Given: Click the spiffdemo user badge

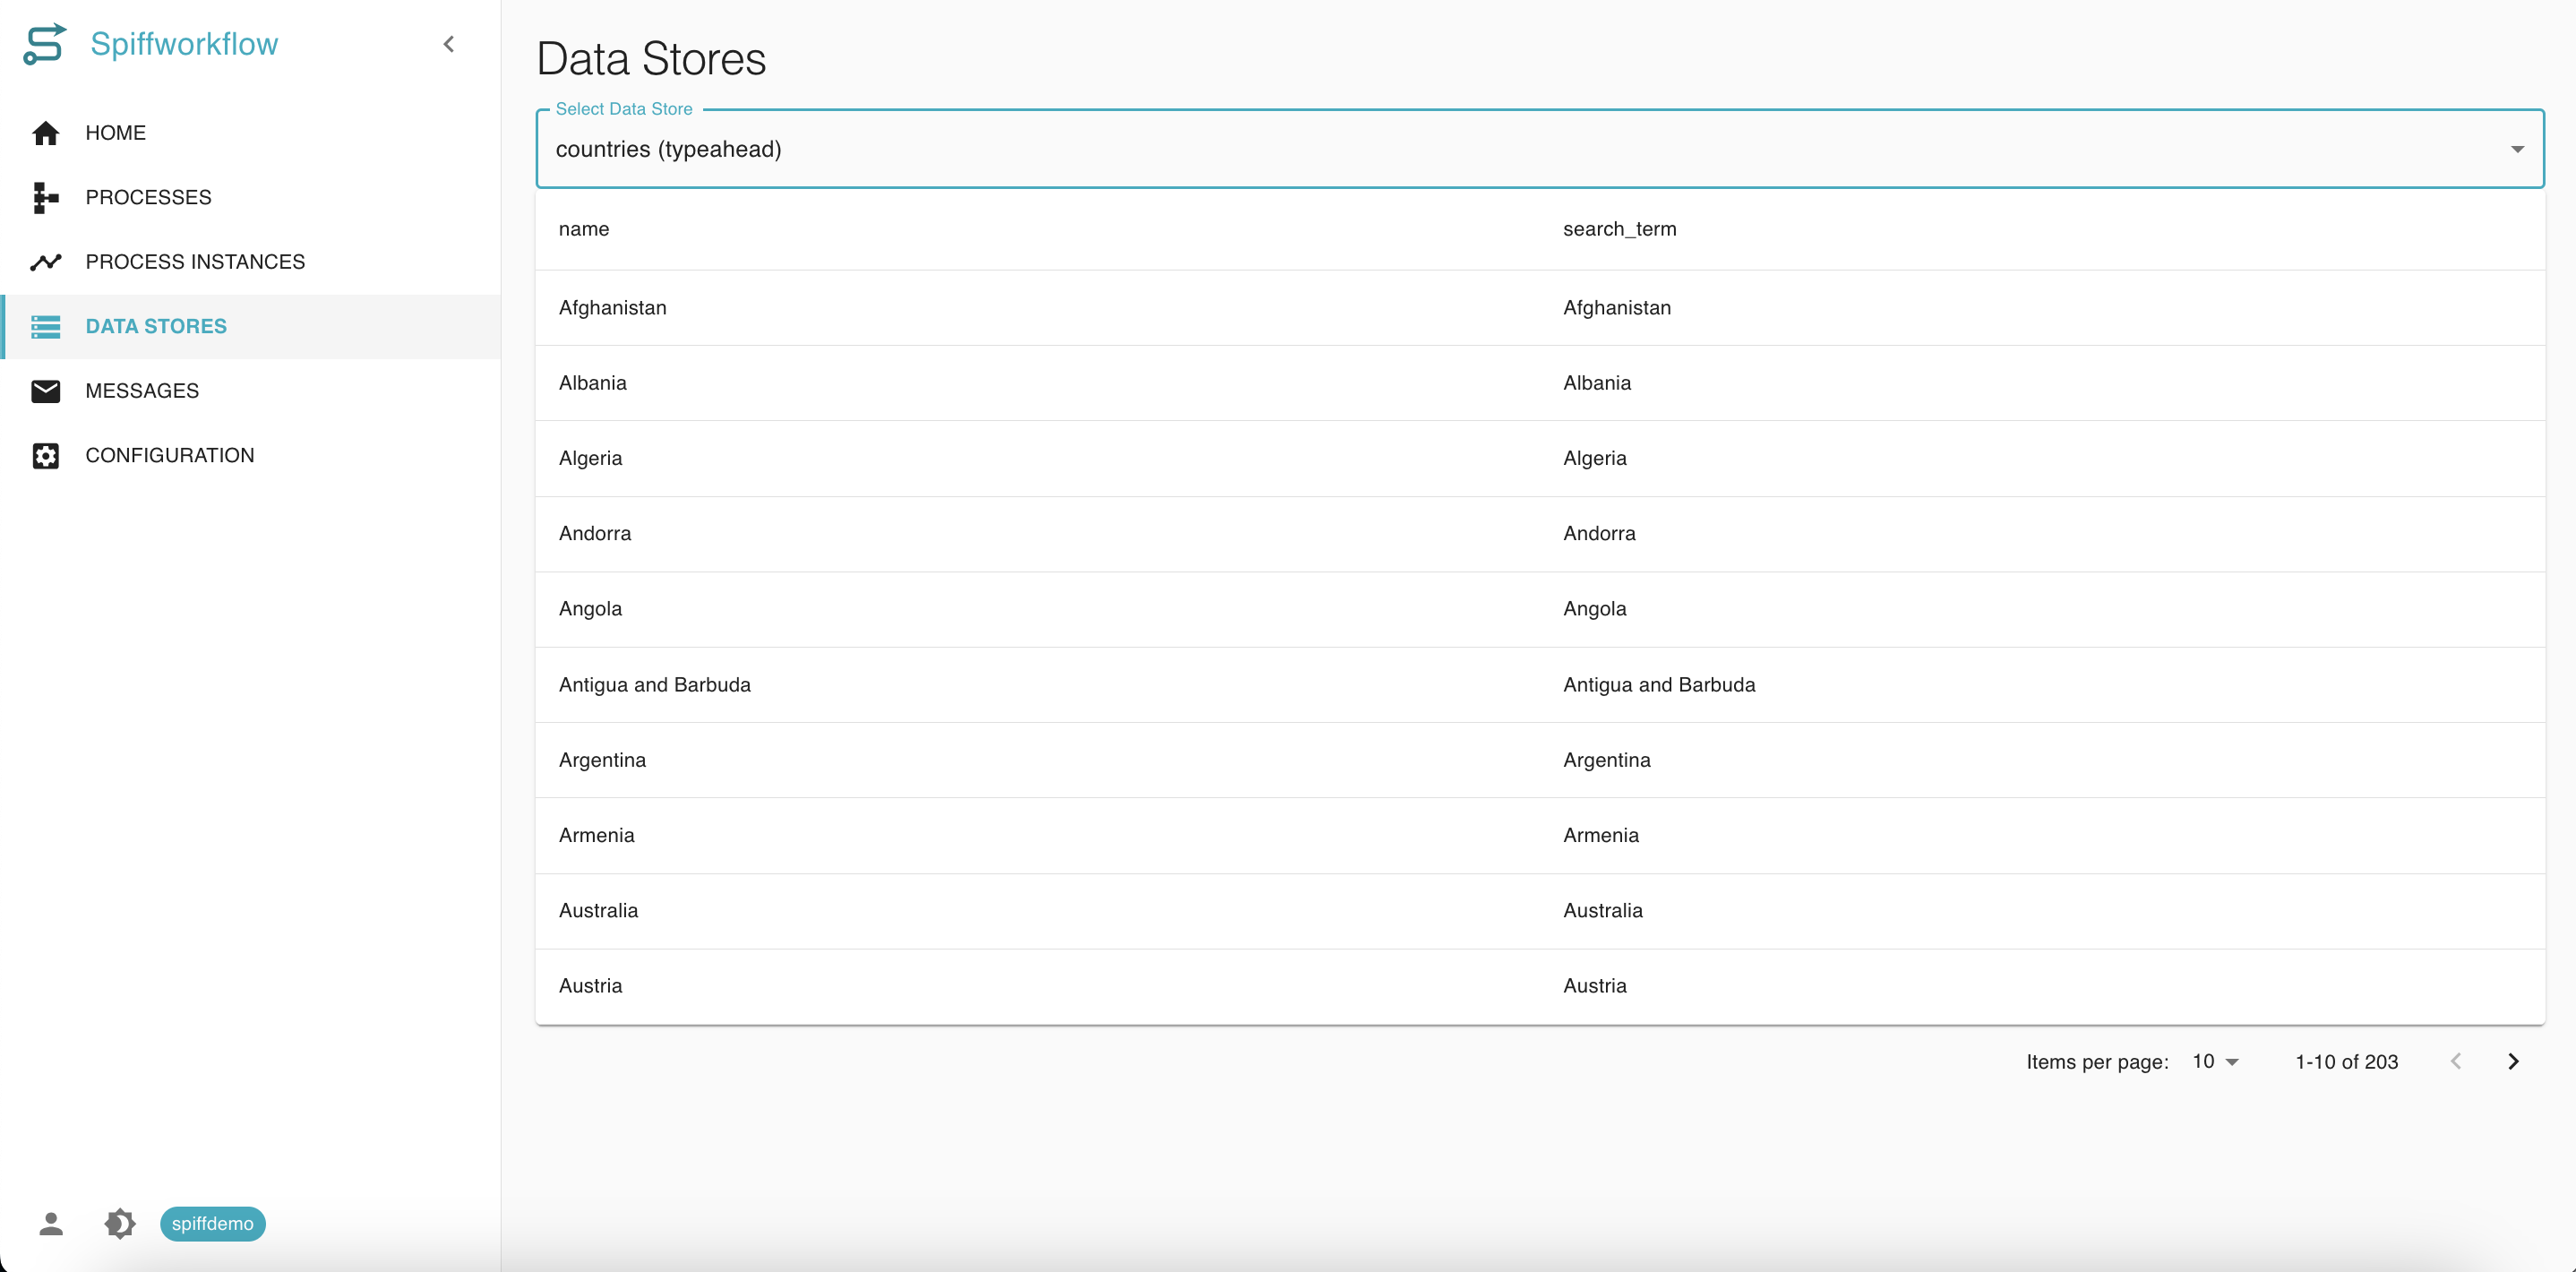Looking at the screenshot, I should click(x=212, y=1223).
